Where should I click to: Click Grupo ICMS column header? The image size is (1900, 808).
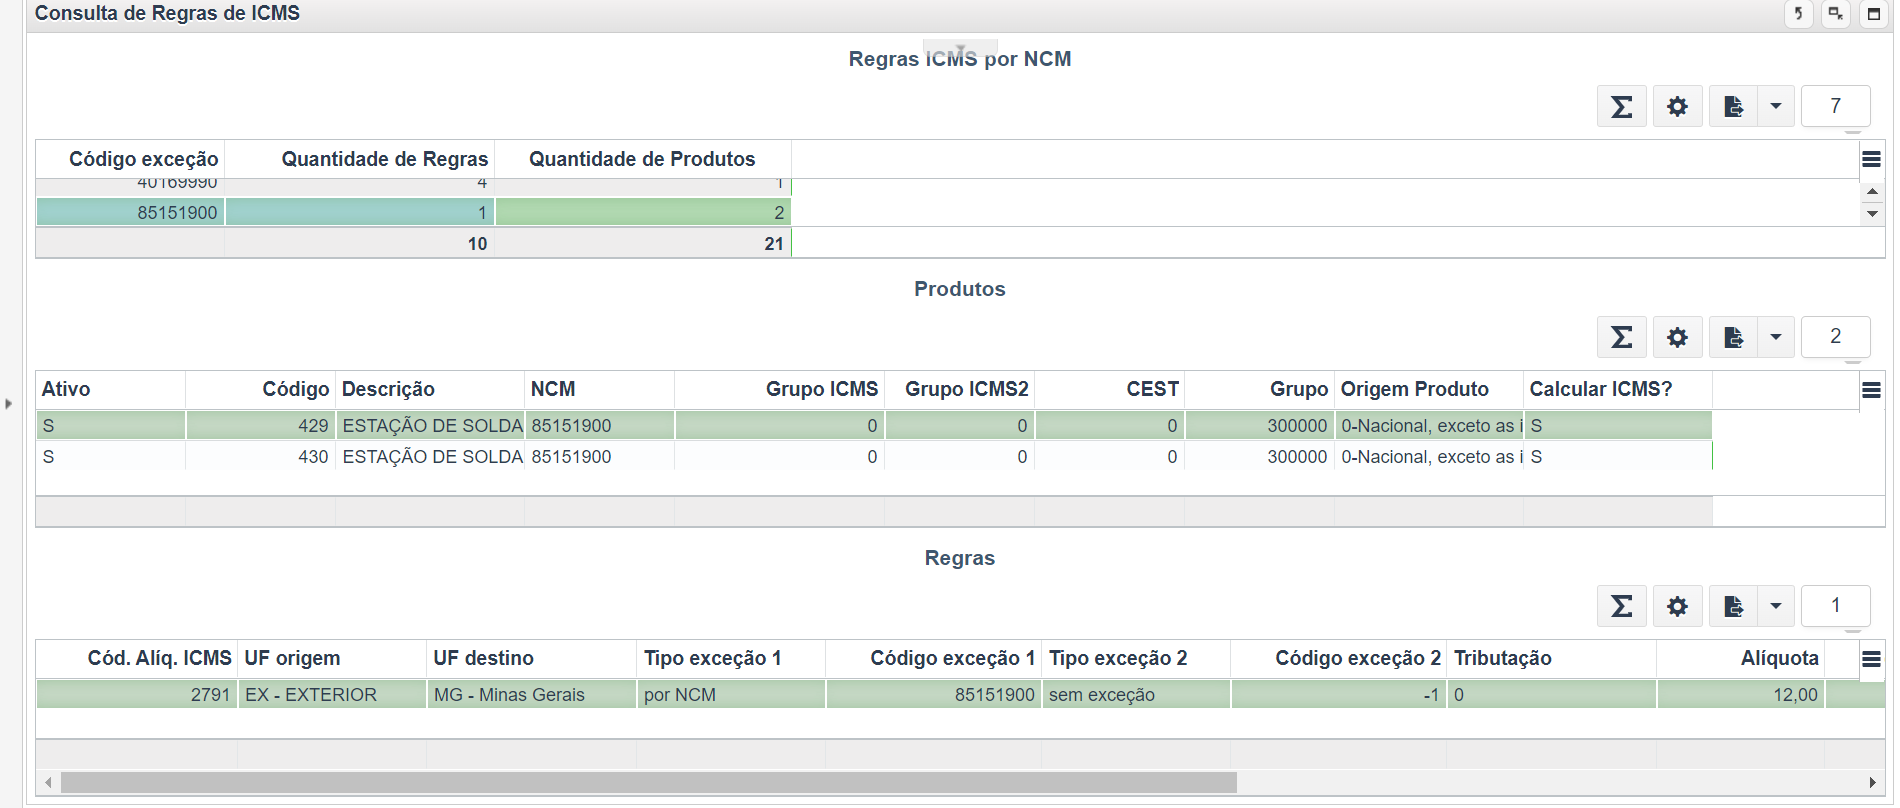[x=780, y=389]
